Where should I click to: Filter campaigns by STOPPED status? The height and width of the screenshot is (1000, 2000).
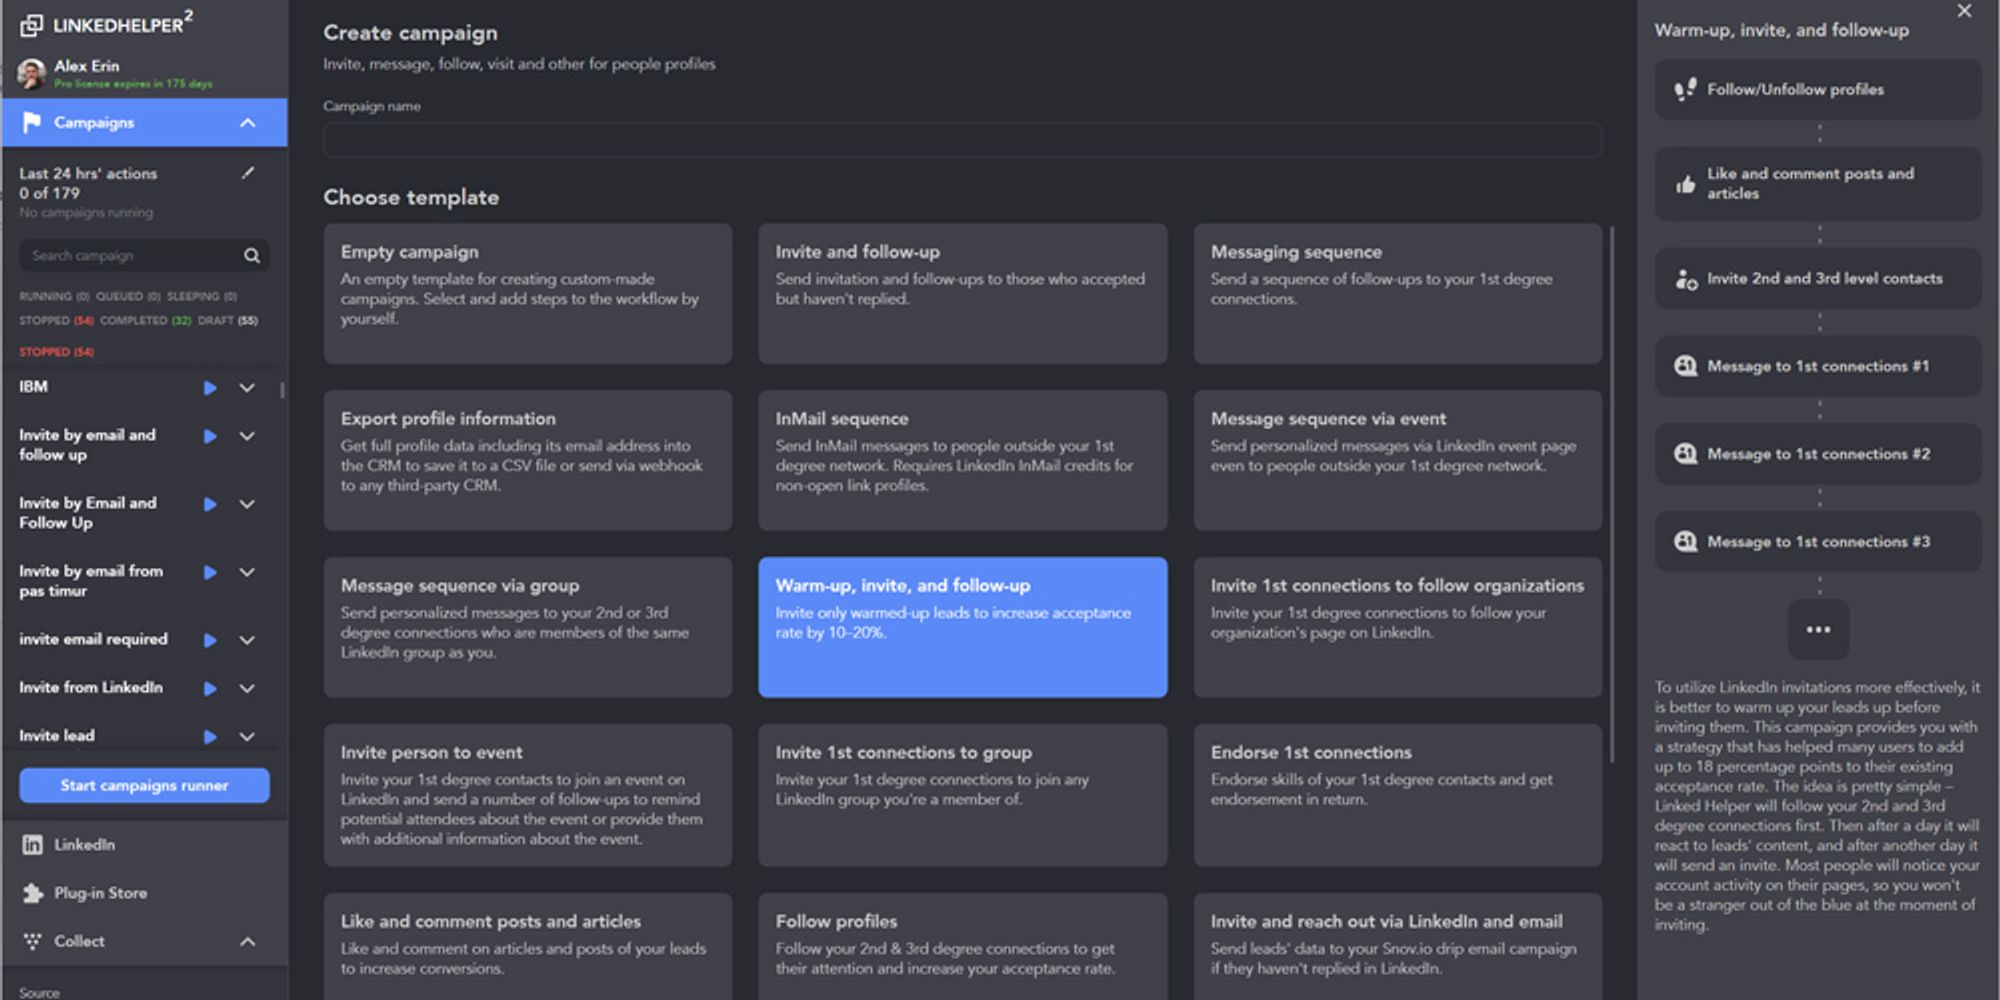pos(56,321)
